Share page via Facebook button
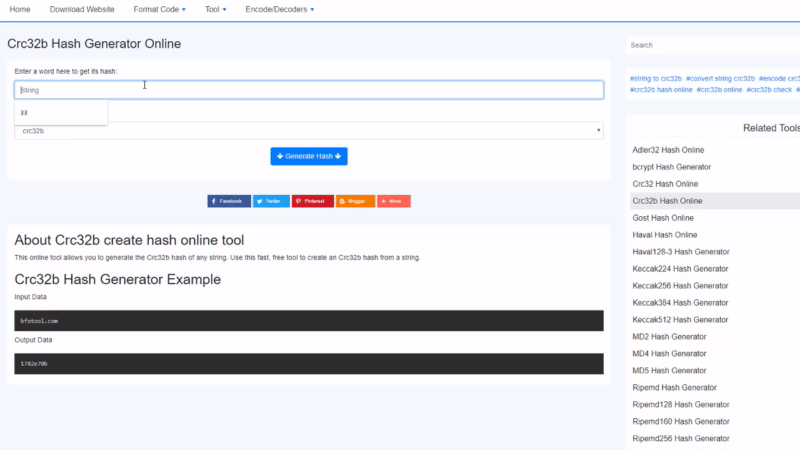This screenshot has width=800, height=450. 229,201
